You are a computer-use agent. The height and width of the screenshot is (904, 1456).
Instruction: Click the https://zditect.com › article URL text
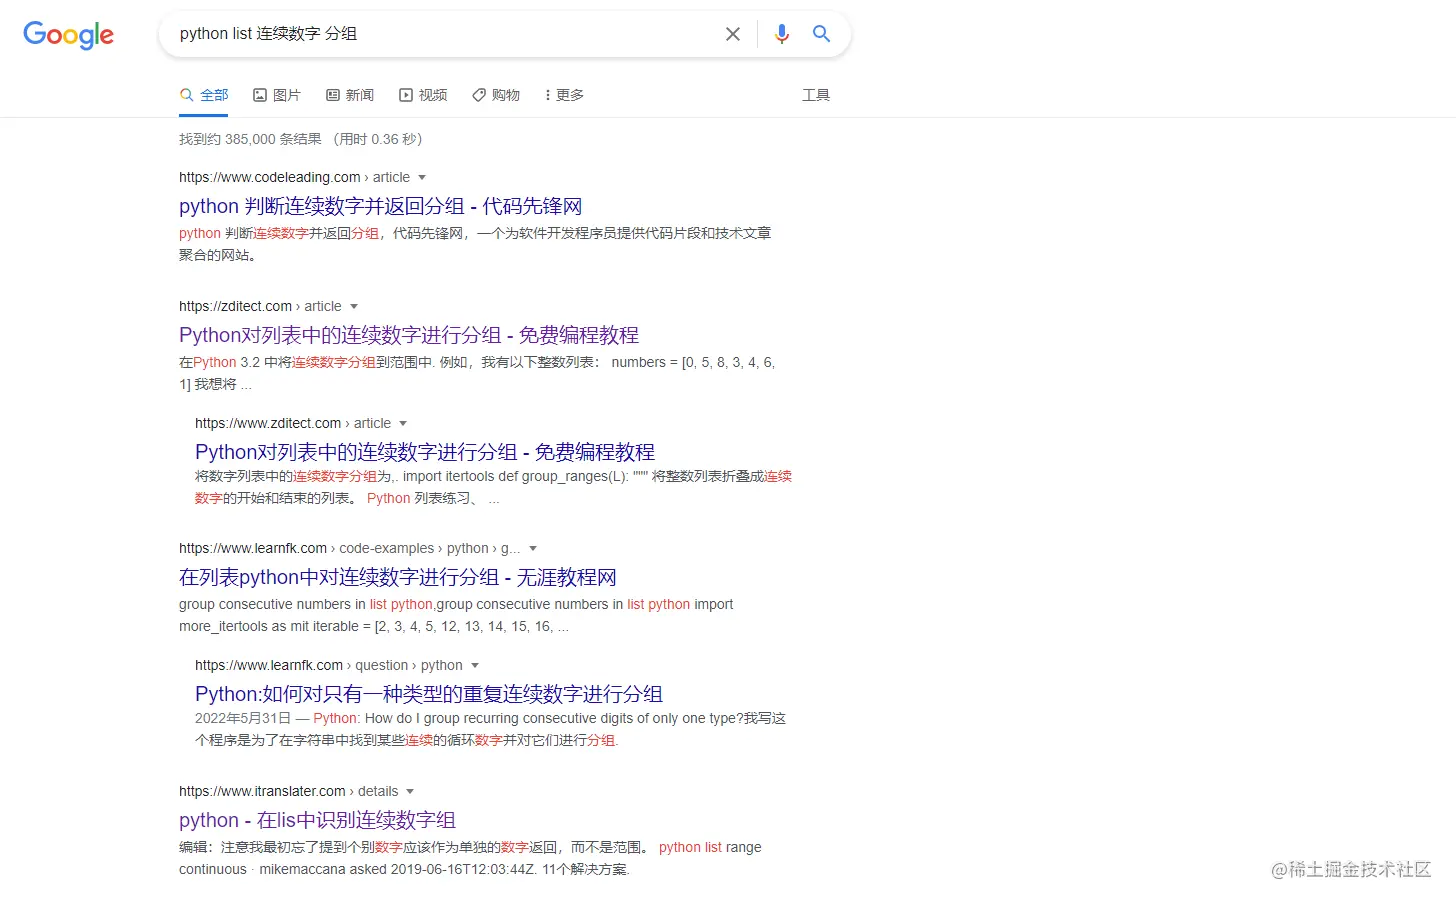tap(260, 306)
